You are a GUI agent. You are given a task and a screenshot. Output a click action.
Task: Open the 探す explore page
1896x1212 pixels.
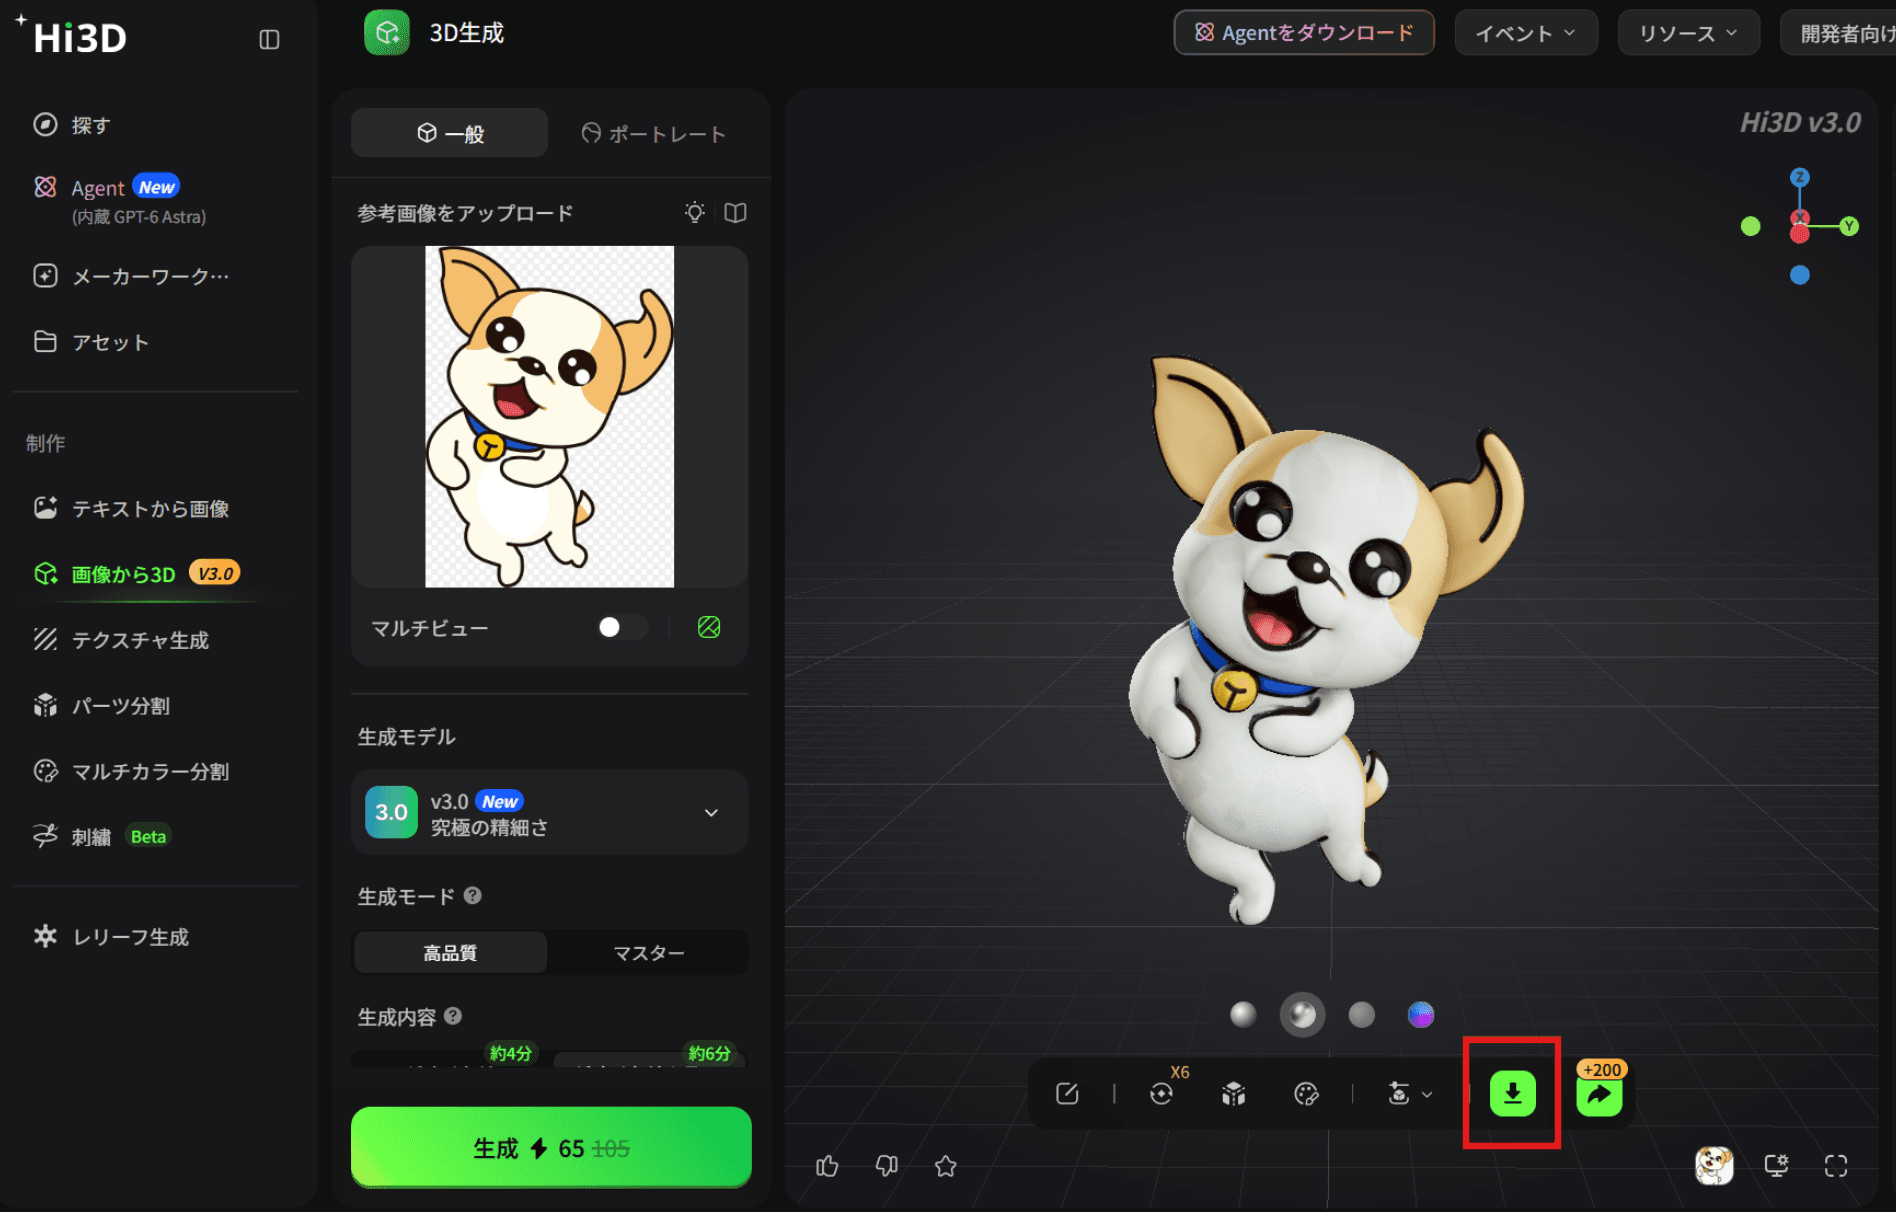72,125
